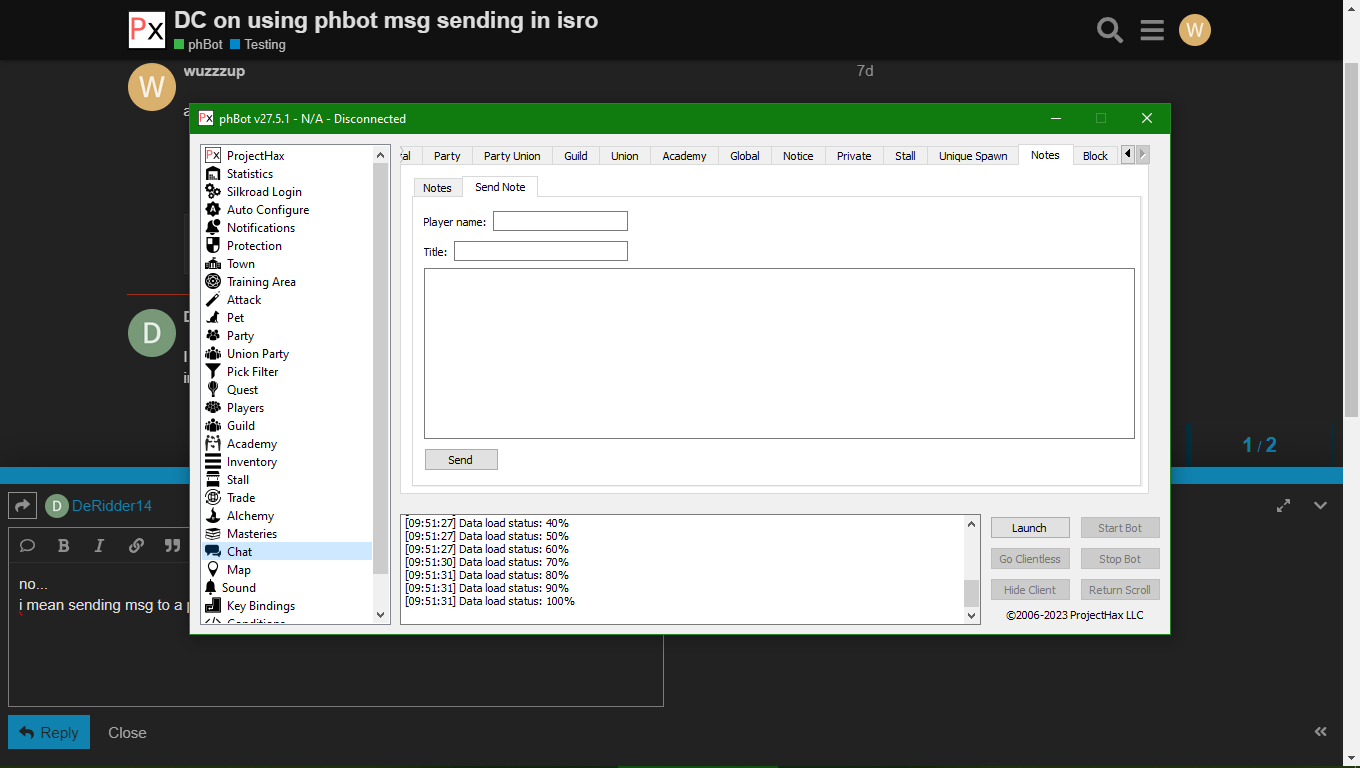Open the forum search icon
The image size is (1360, 768).
coord(1110,30)
